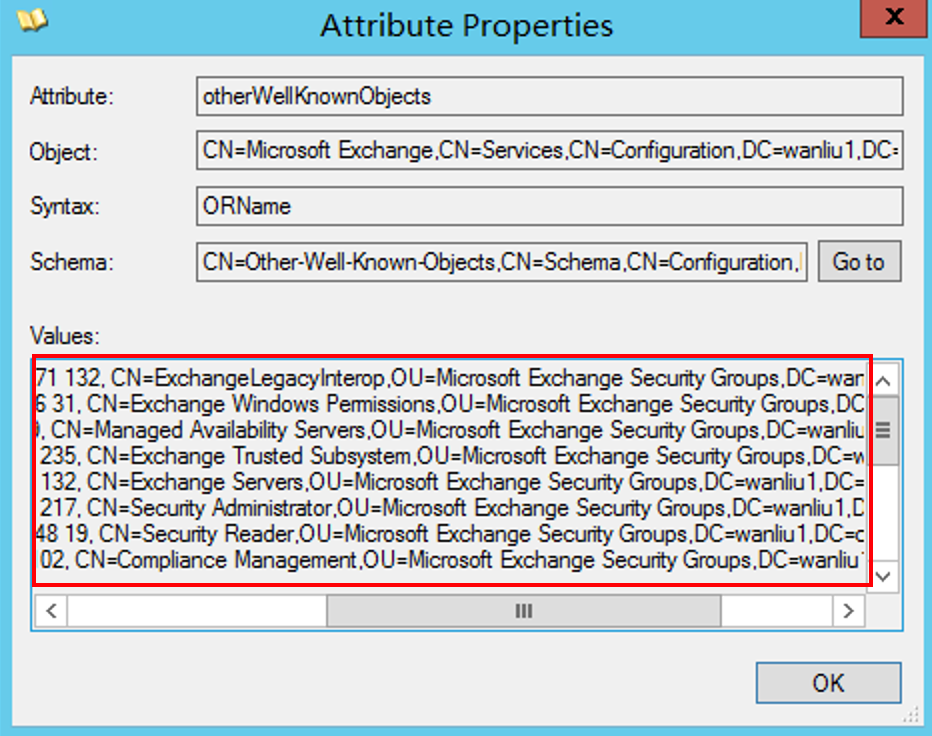Viewport: 932px width, 736px height.
Task: Click the horizontal scrollbar thumb in Values
Action: coord(524,611)
